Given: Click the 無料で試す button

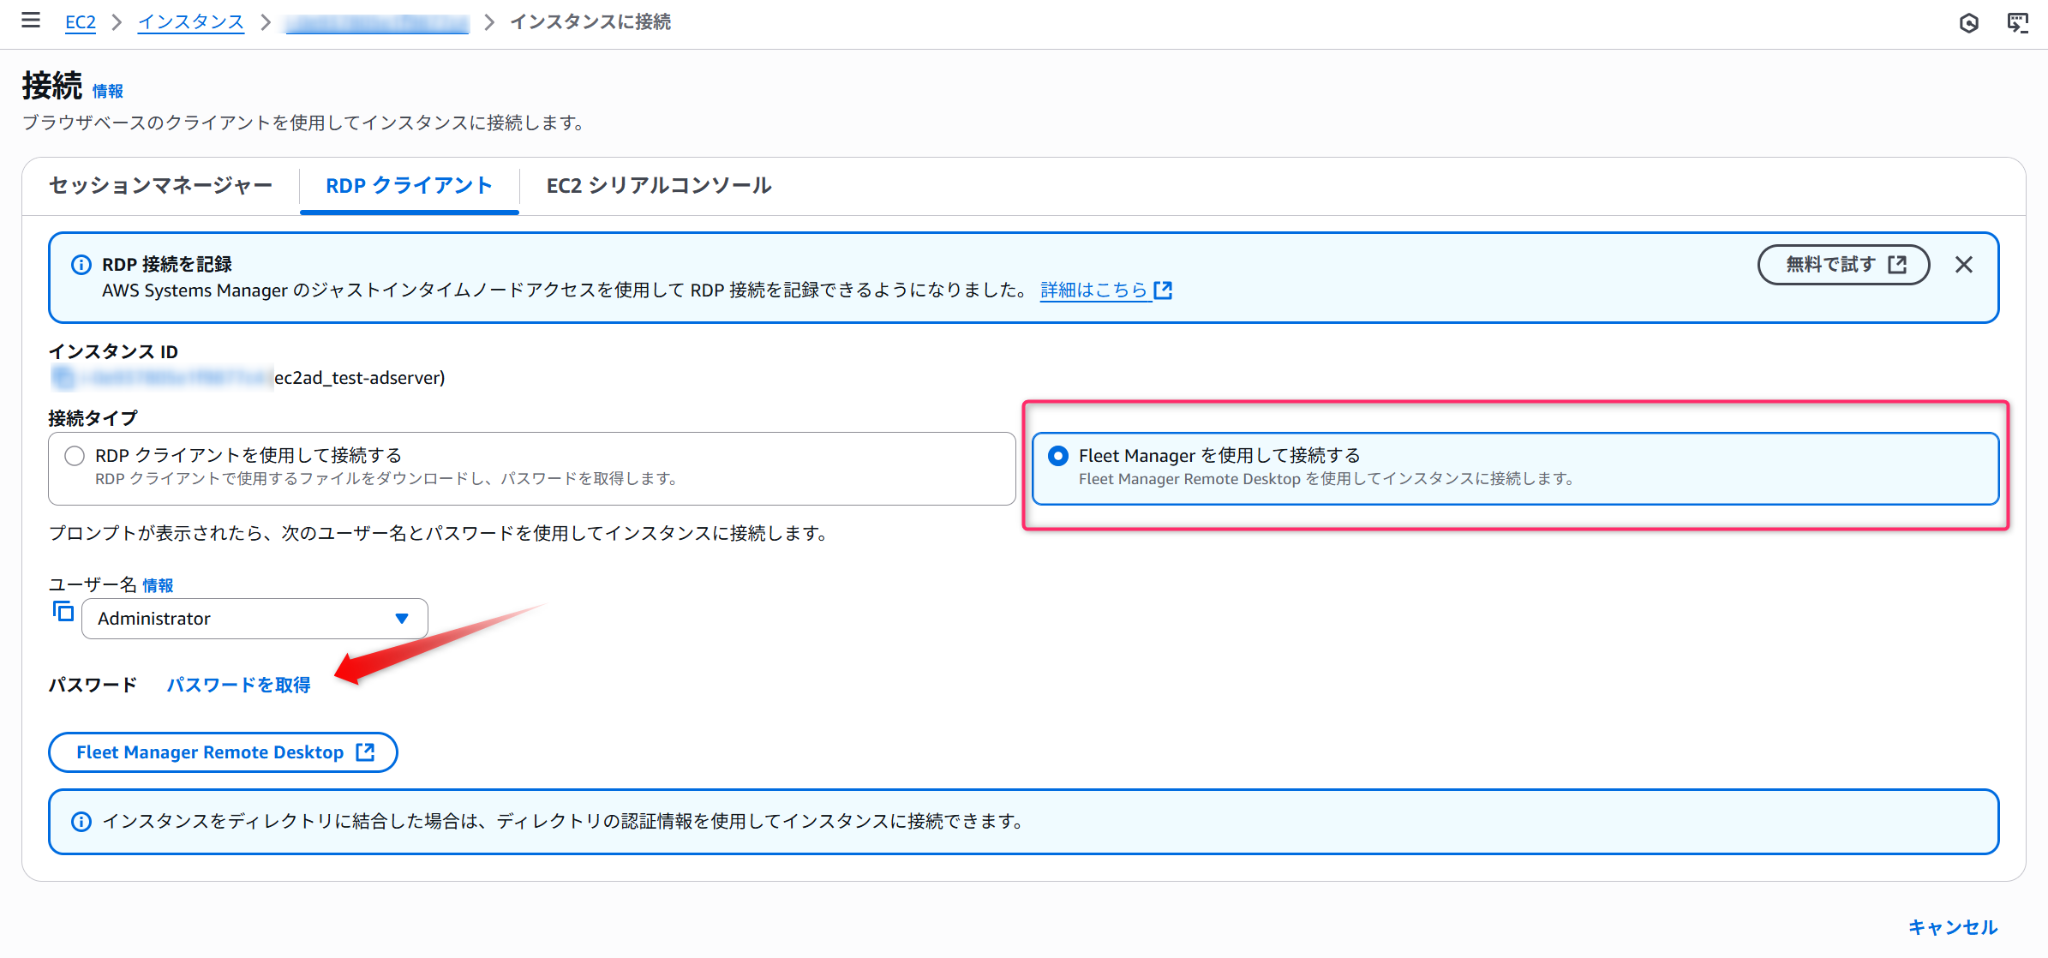Looking at the screenshot, I should tap(1843, 265).
